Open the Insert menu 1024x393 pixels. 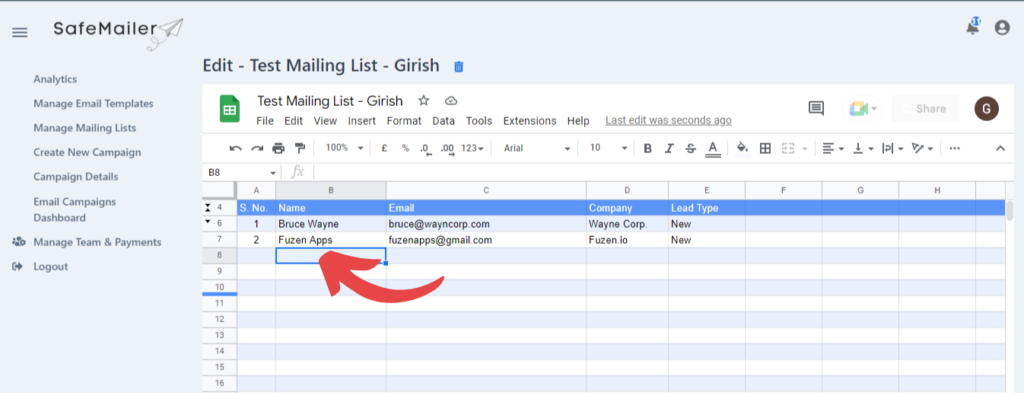362,121
